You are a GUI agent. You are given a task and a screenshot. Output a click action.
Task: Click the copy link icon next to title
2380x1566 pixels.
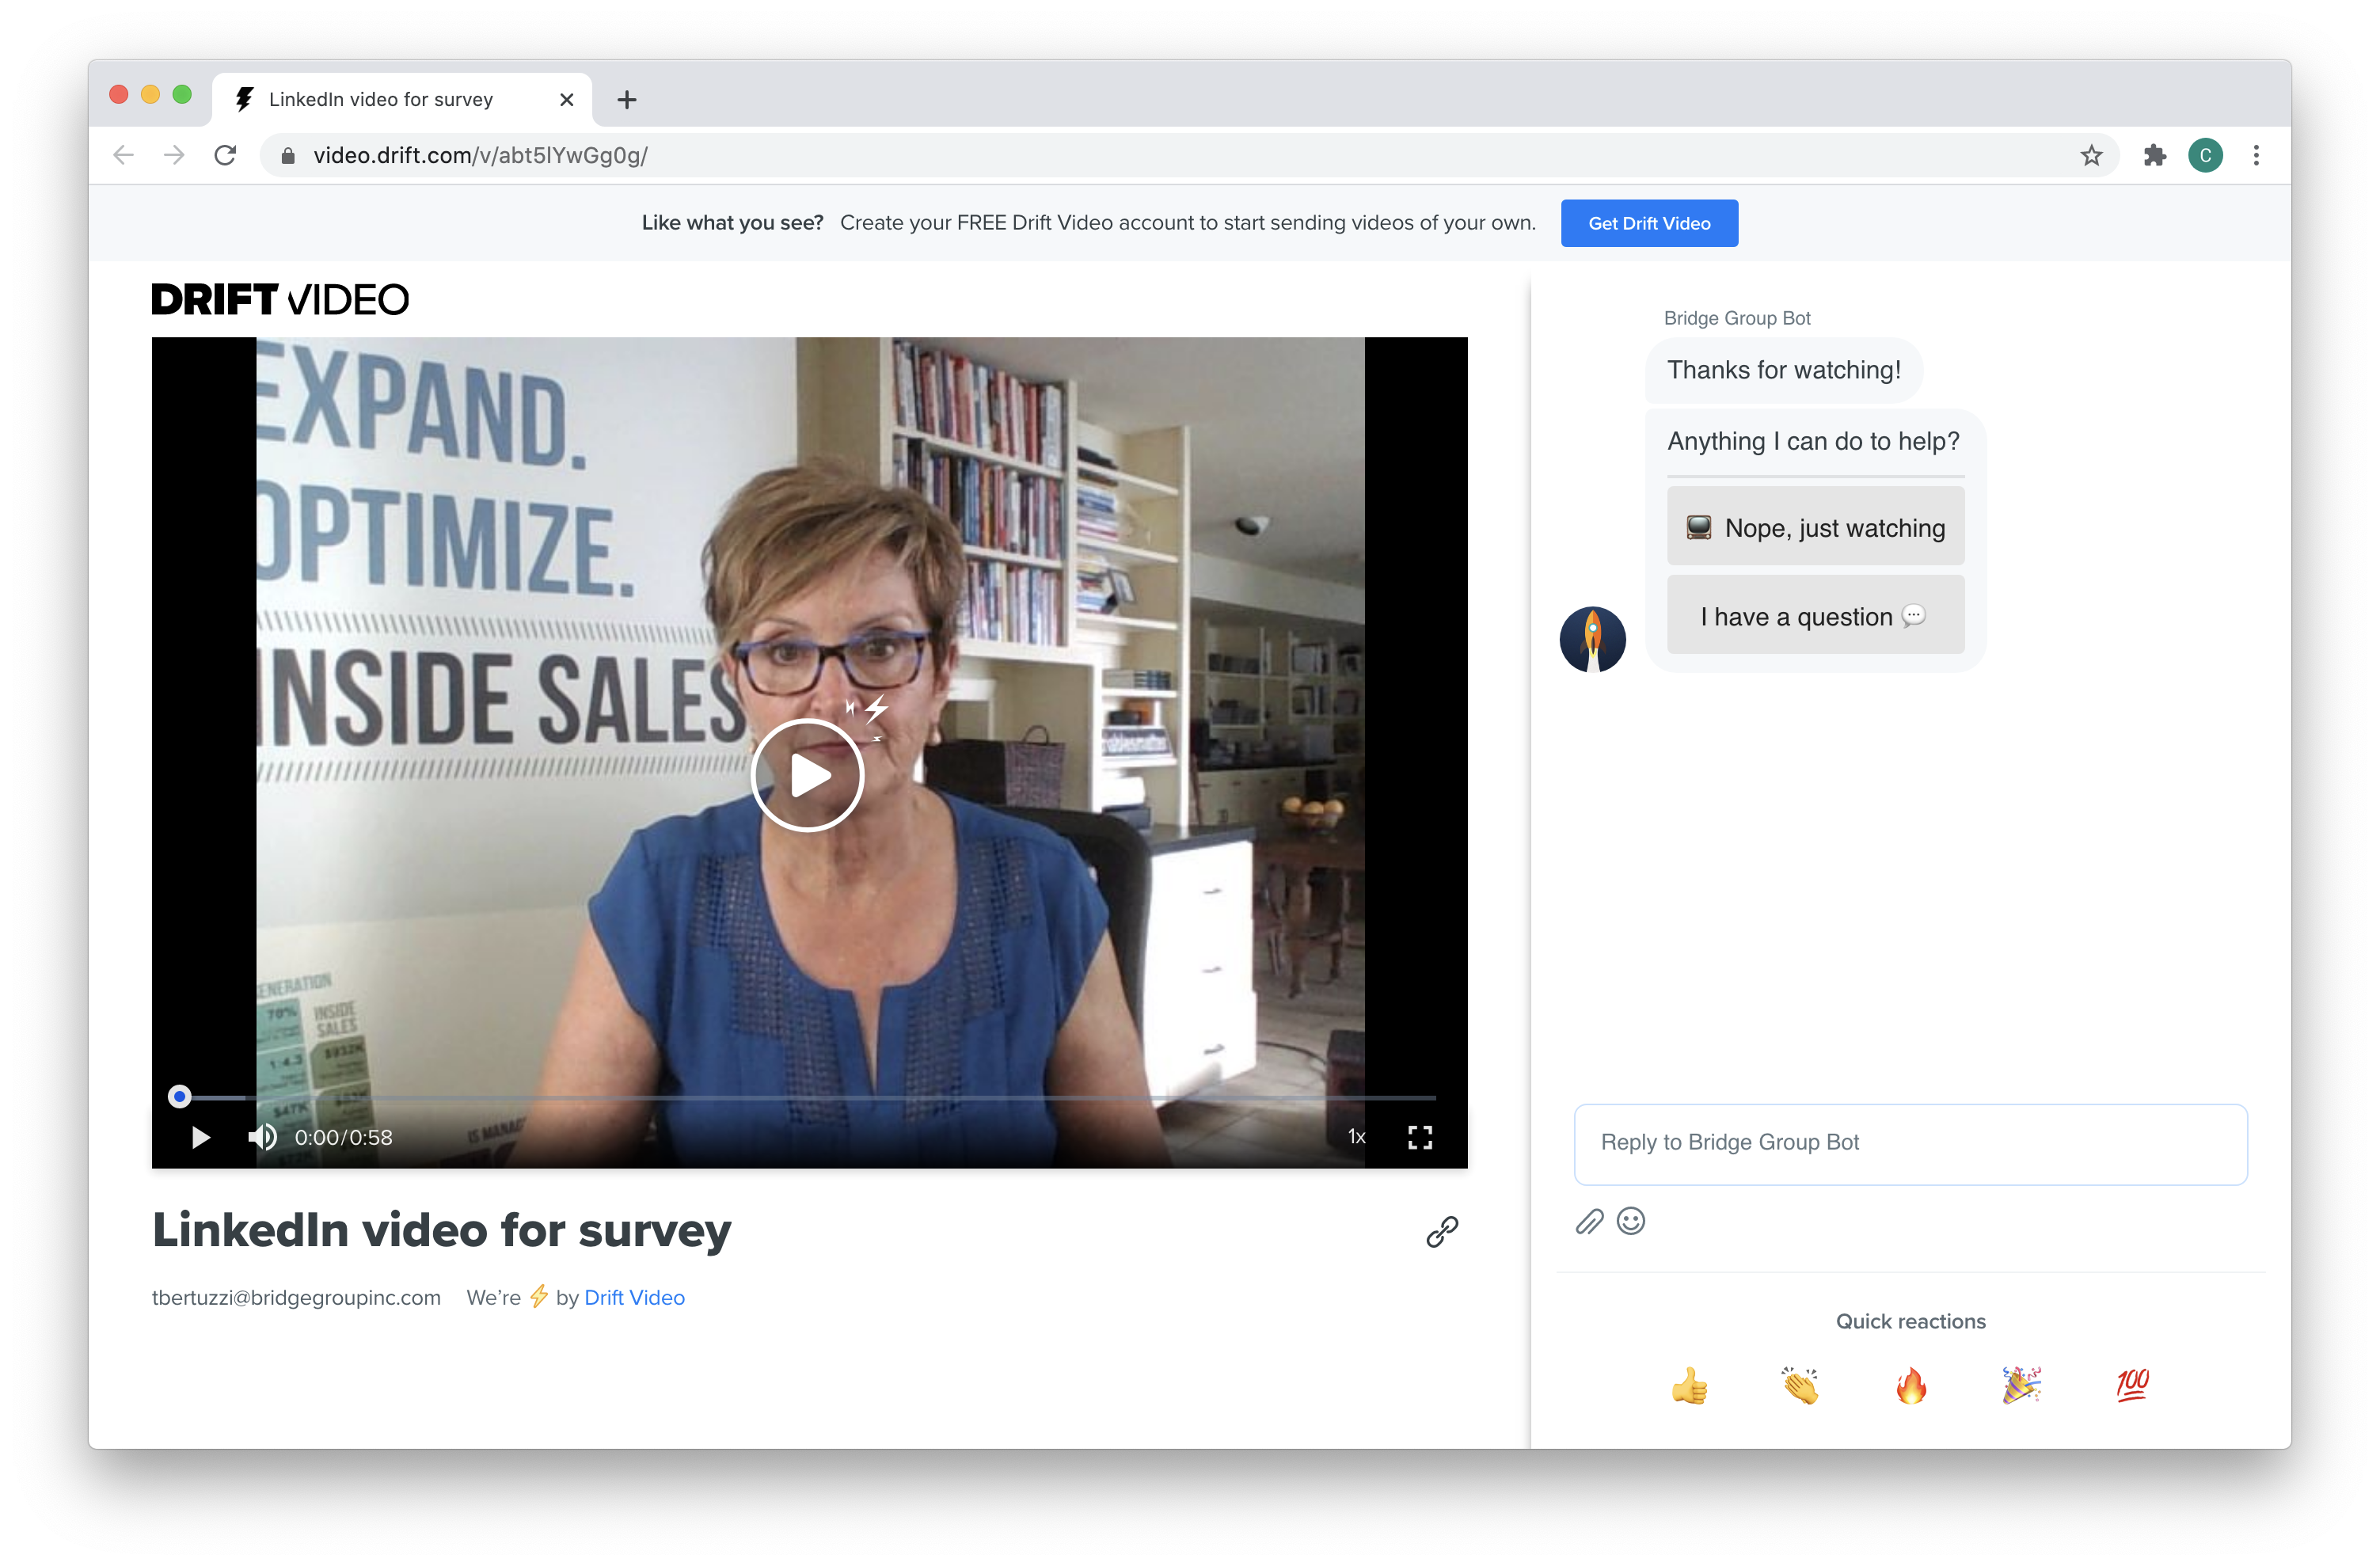(1443, 1230)
